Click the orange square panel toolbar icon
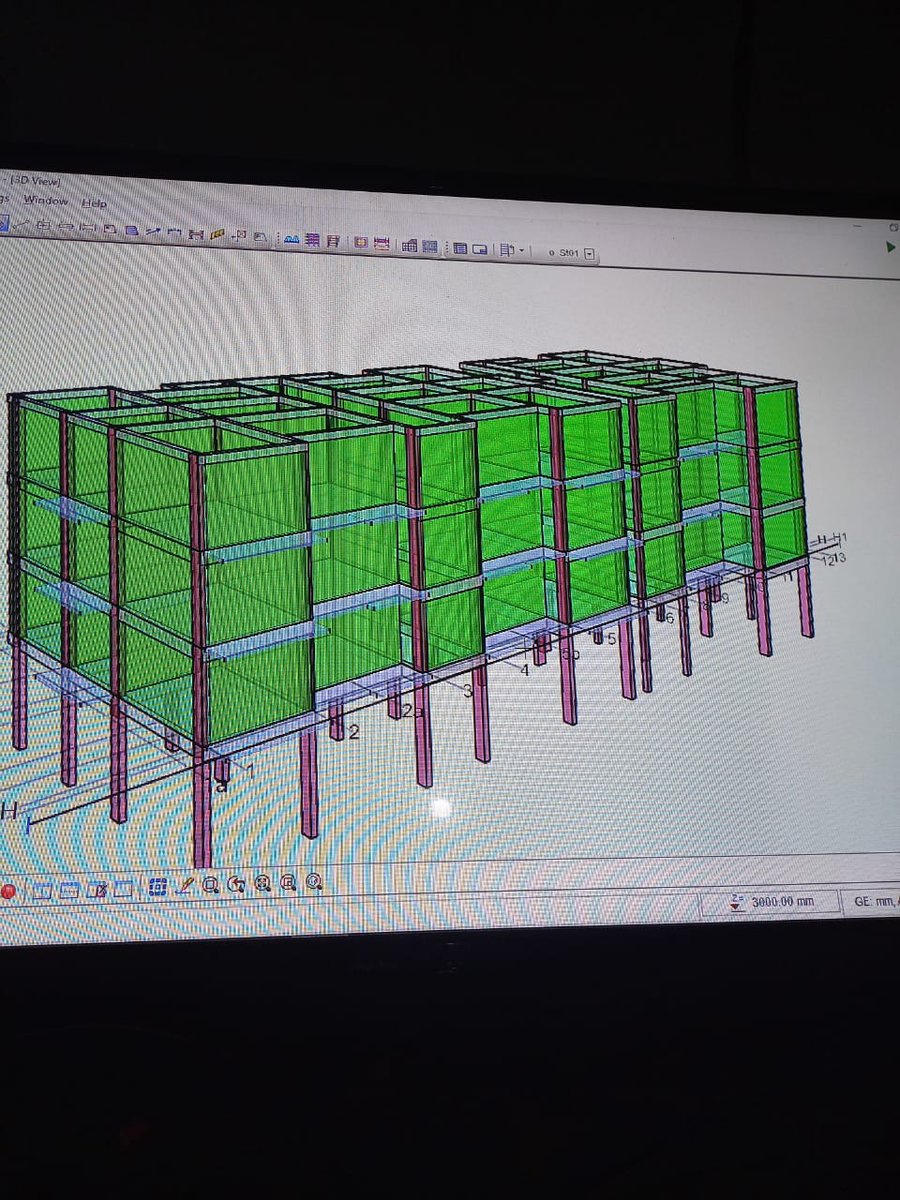 pos(361,242)
